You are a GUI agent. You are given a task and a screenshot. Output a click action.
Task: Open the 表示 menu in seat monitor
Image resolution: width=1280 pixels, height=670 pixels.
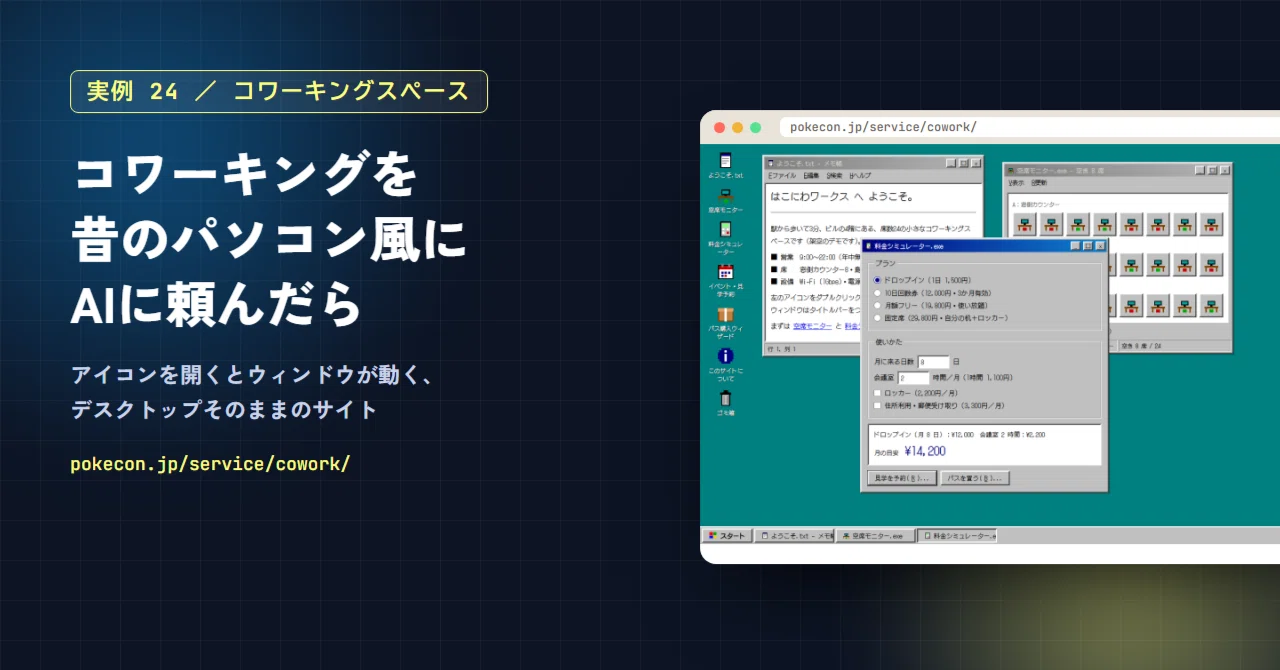1016,183
